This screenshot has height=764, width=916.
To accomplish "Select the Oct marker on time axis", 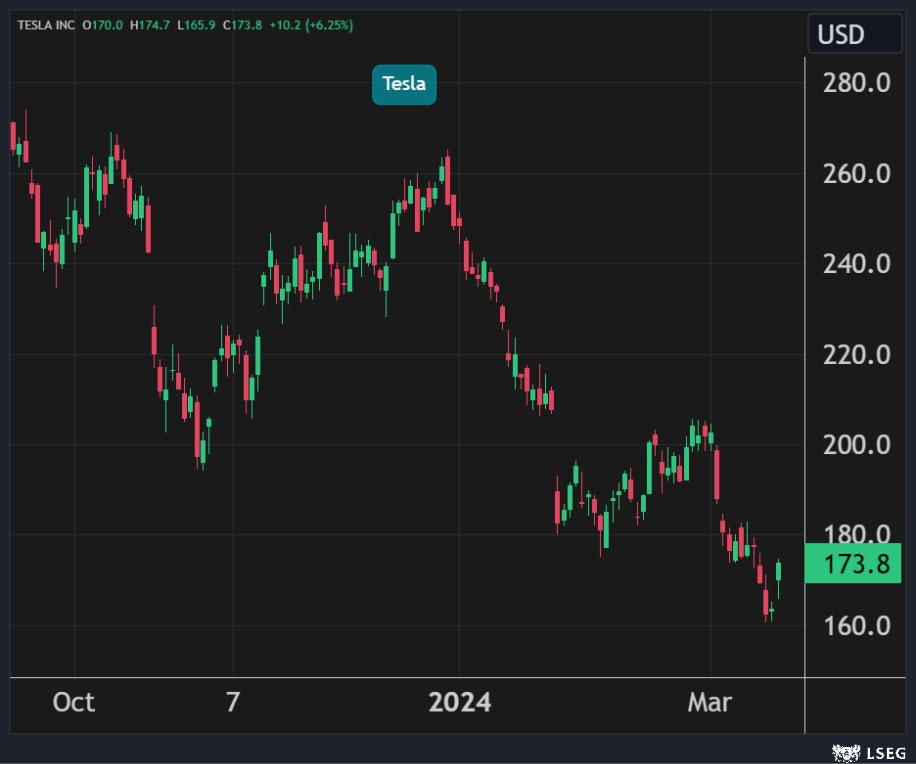I will click(74, 703).
